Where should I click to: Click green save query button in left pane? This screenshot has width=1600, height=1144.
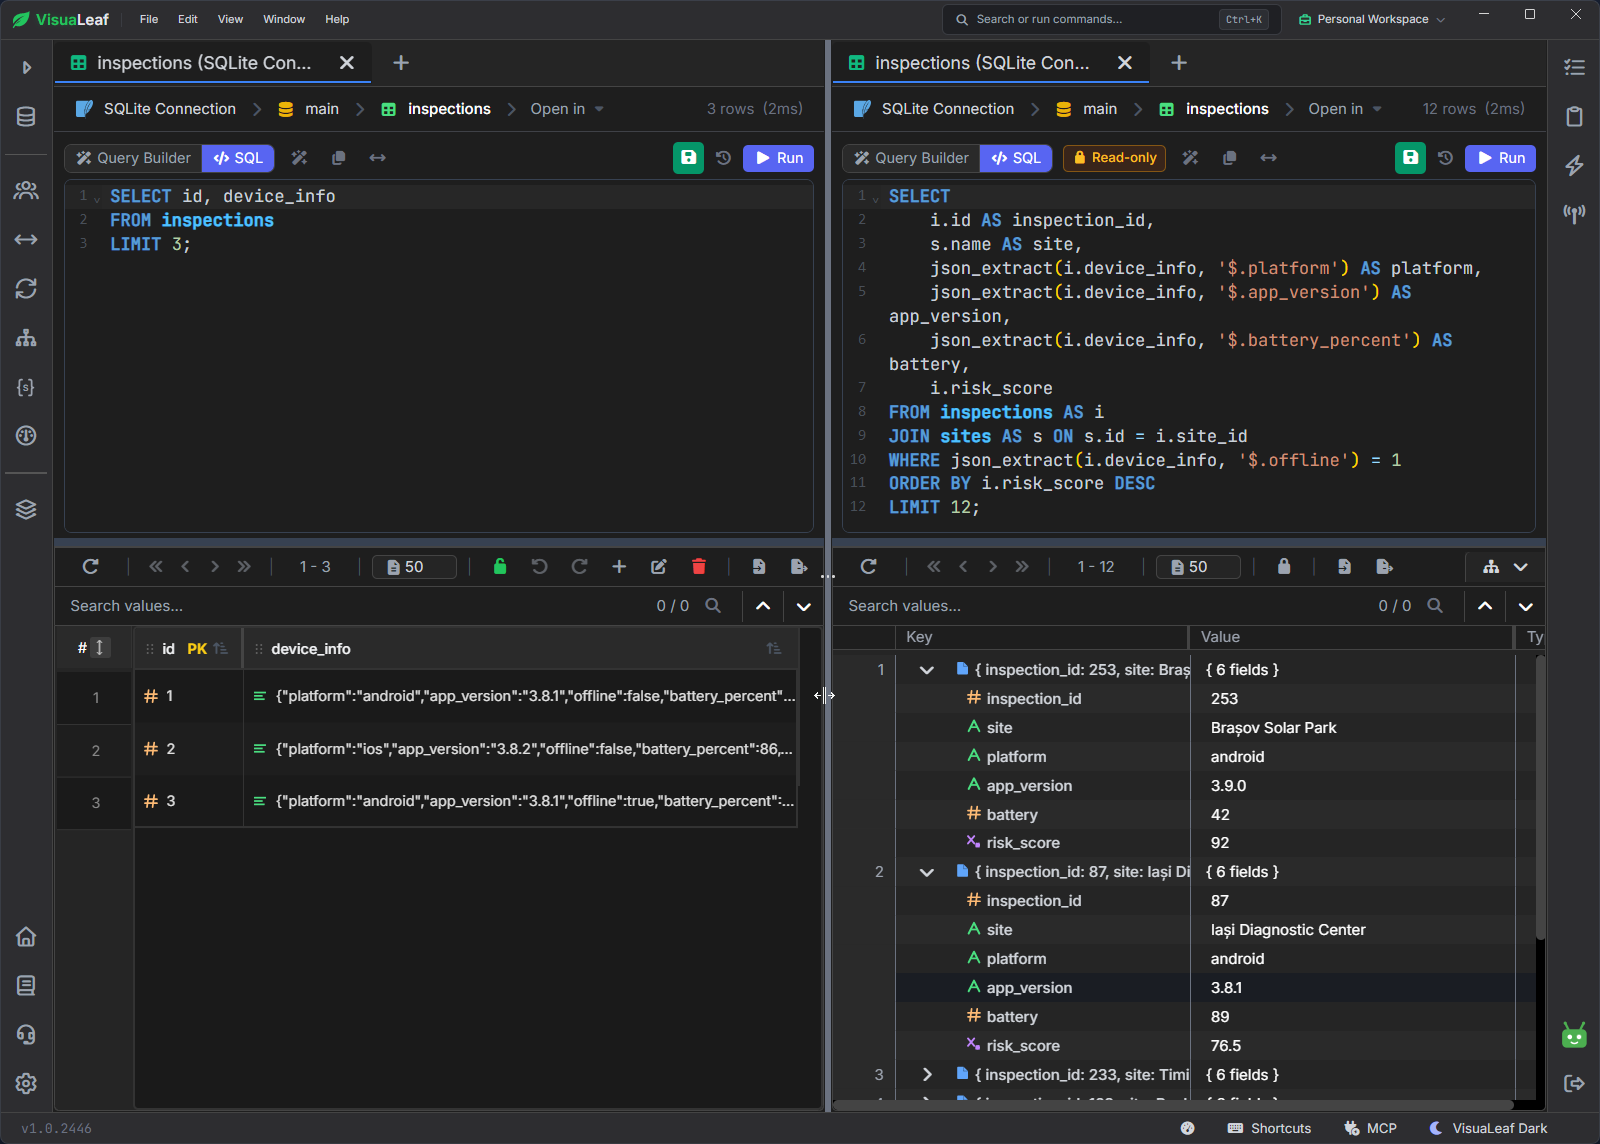[x=688, y=158]
